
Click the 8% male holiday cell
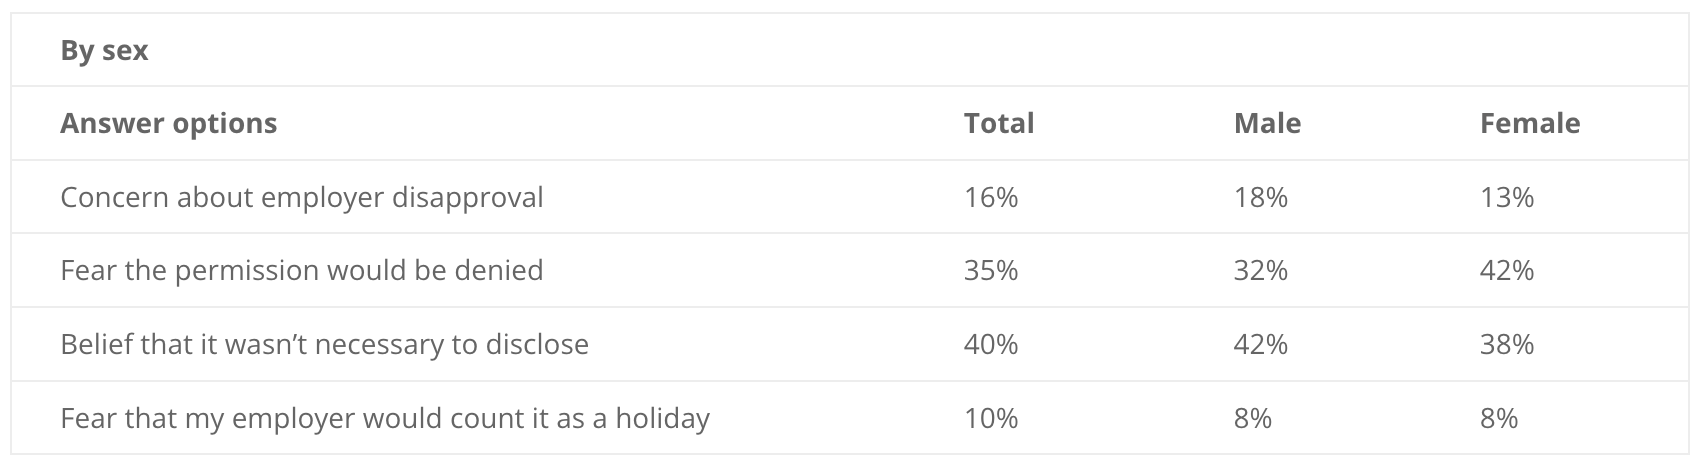click(1253, 417)
